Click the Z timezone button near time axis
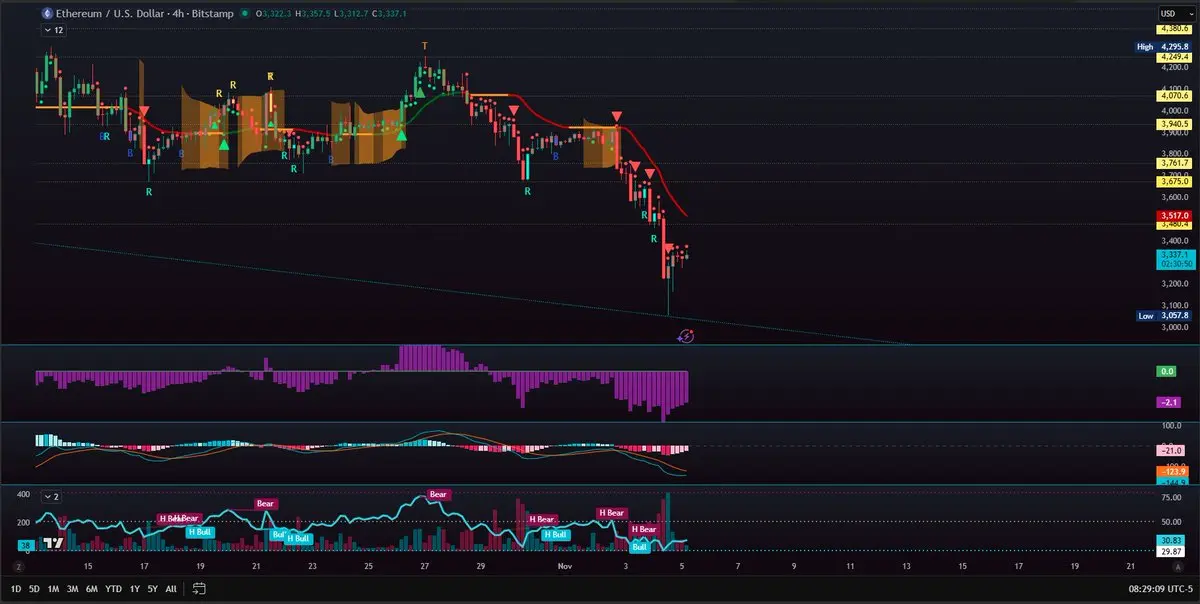This screenshot has height=604, width=1200. 17,565
